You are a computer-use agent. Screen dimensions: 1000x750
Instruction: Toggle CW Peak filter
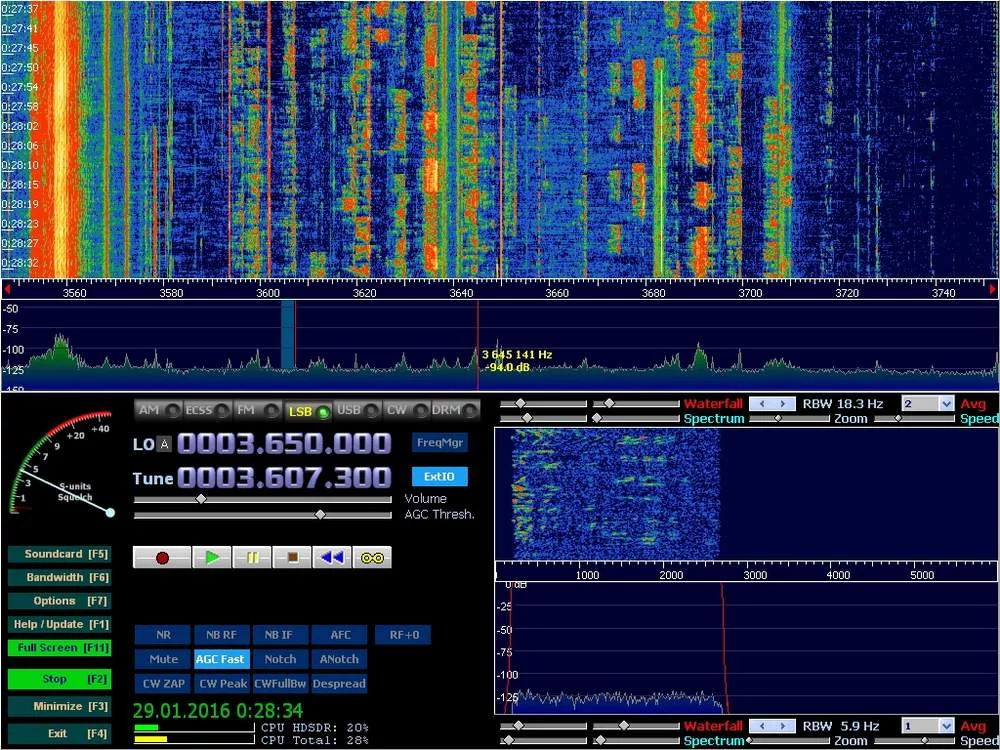point(221,683)
